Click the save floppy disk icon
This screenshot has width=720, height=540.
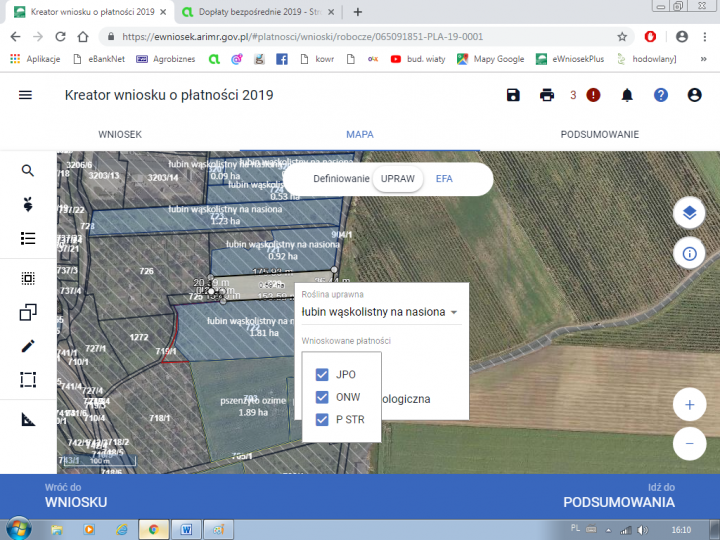tap(513, 95)
